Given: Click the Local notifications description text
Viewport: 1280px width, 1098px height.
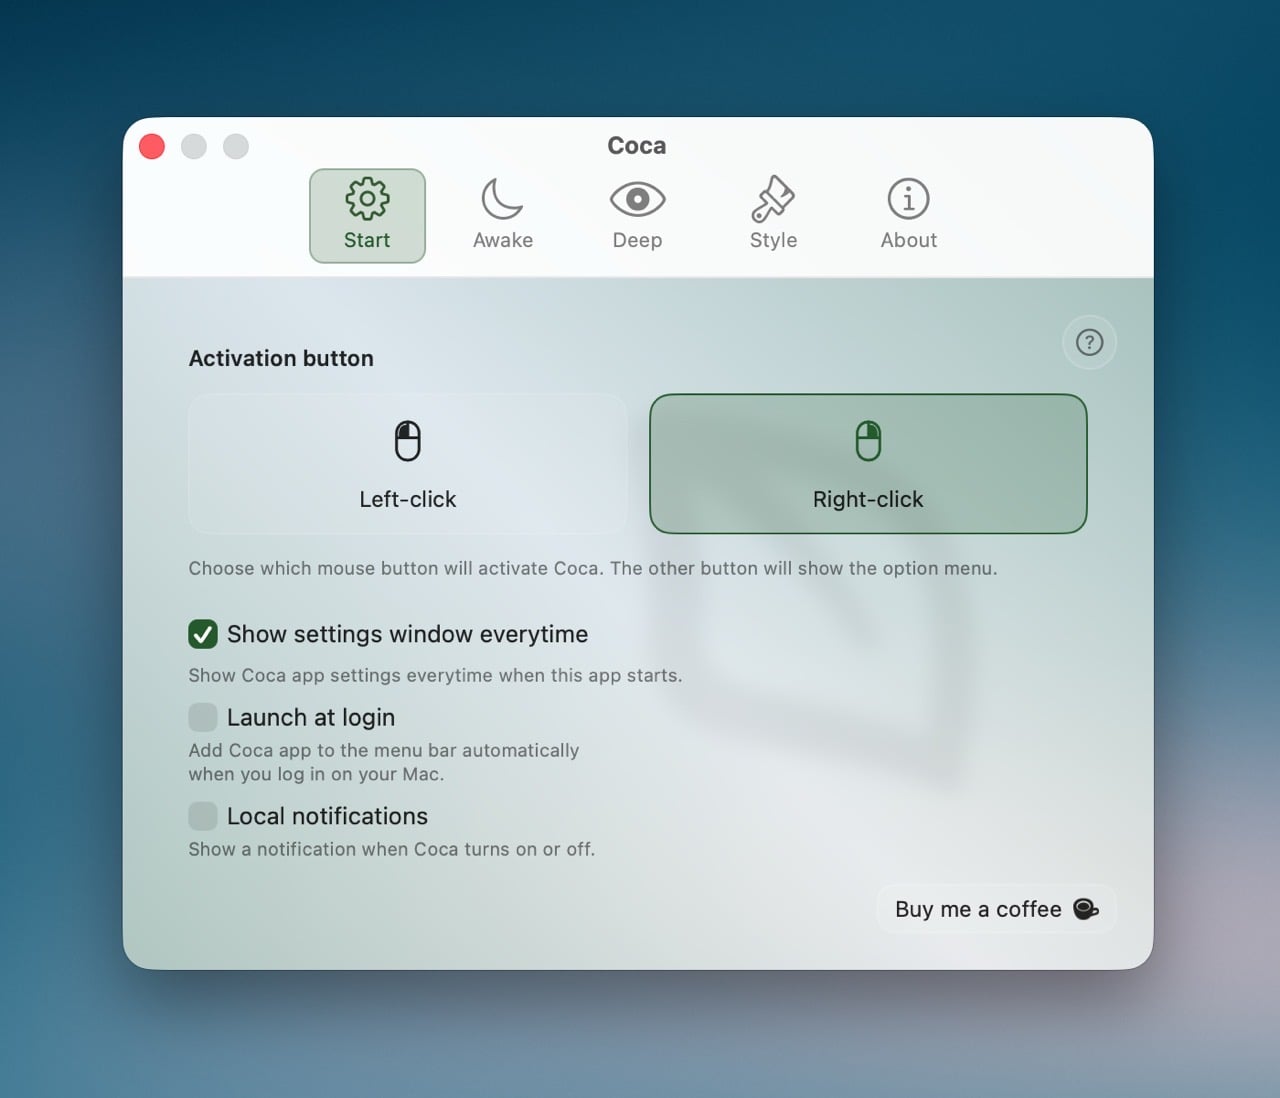Looking at the screenshot, I should (x=392, y=849).
